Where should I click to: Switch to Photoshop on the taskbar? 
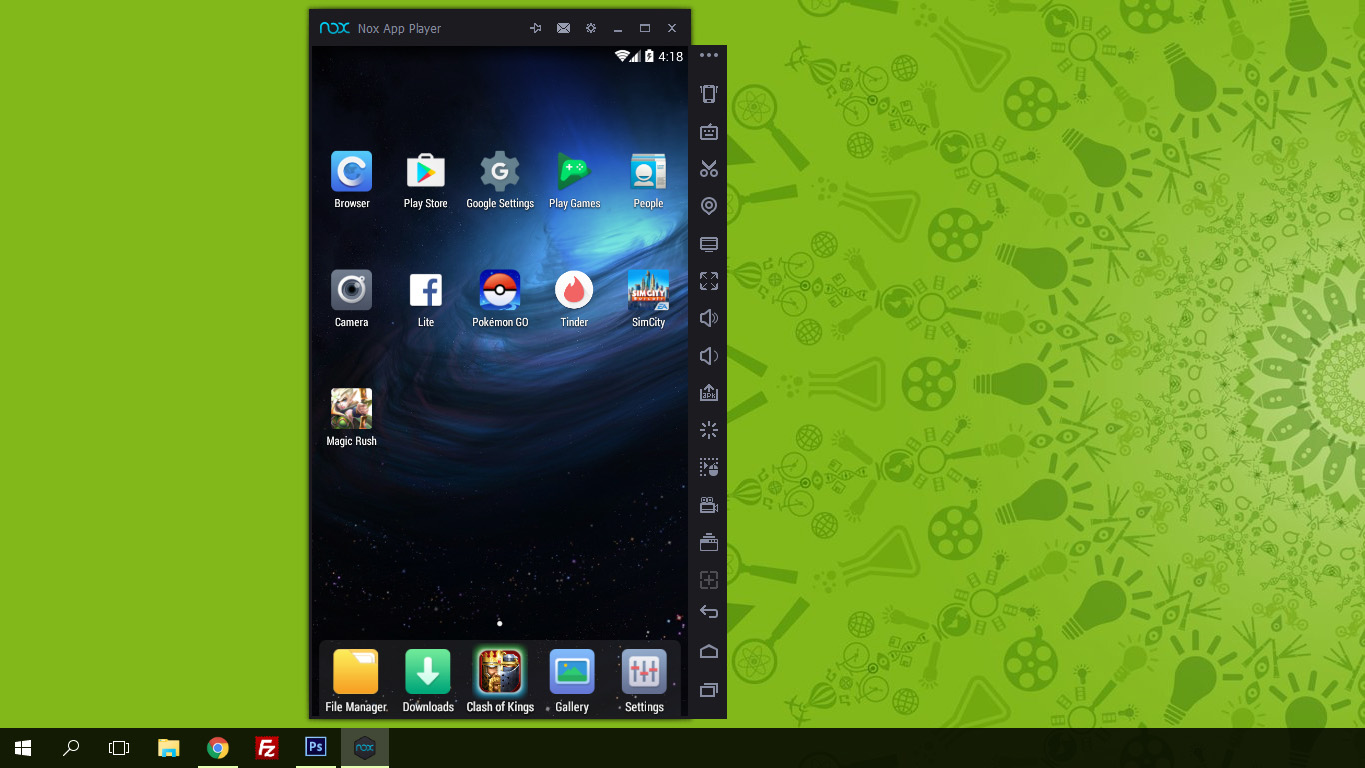click(x=315, y=748)
